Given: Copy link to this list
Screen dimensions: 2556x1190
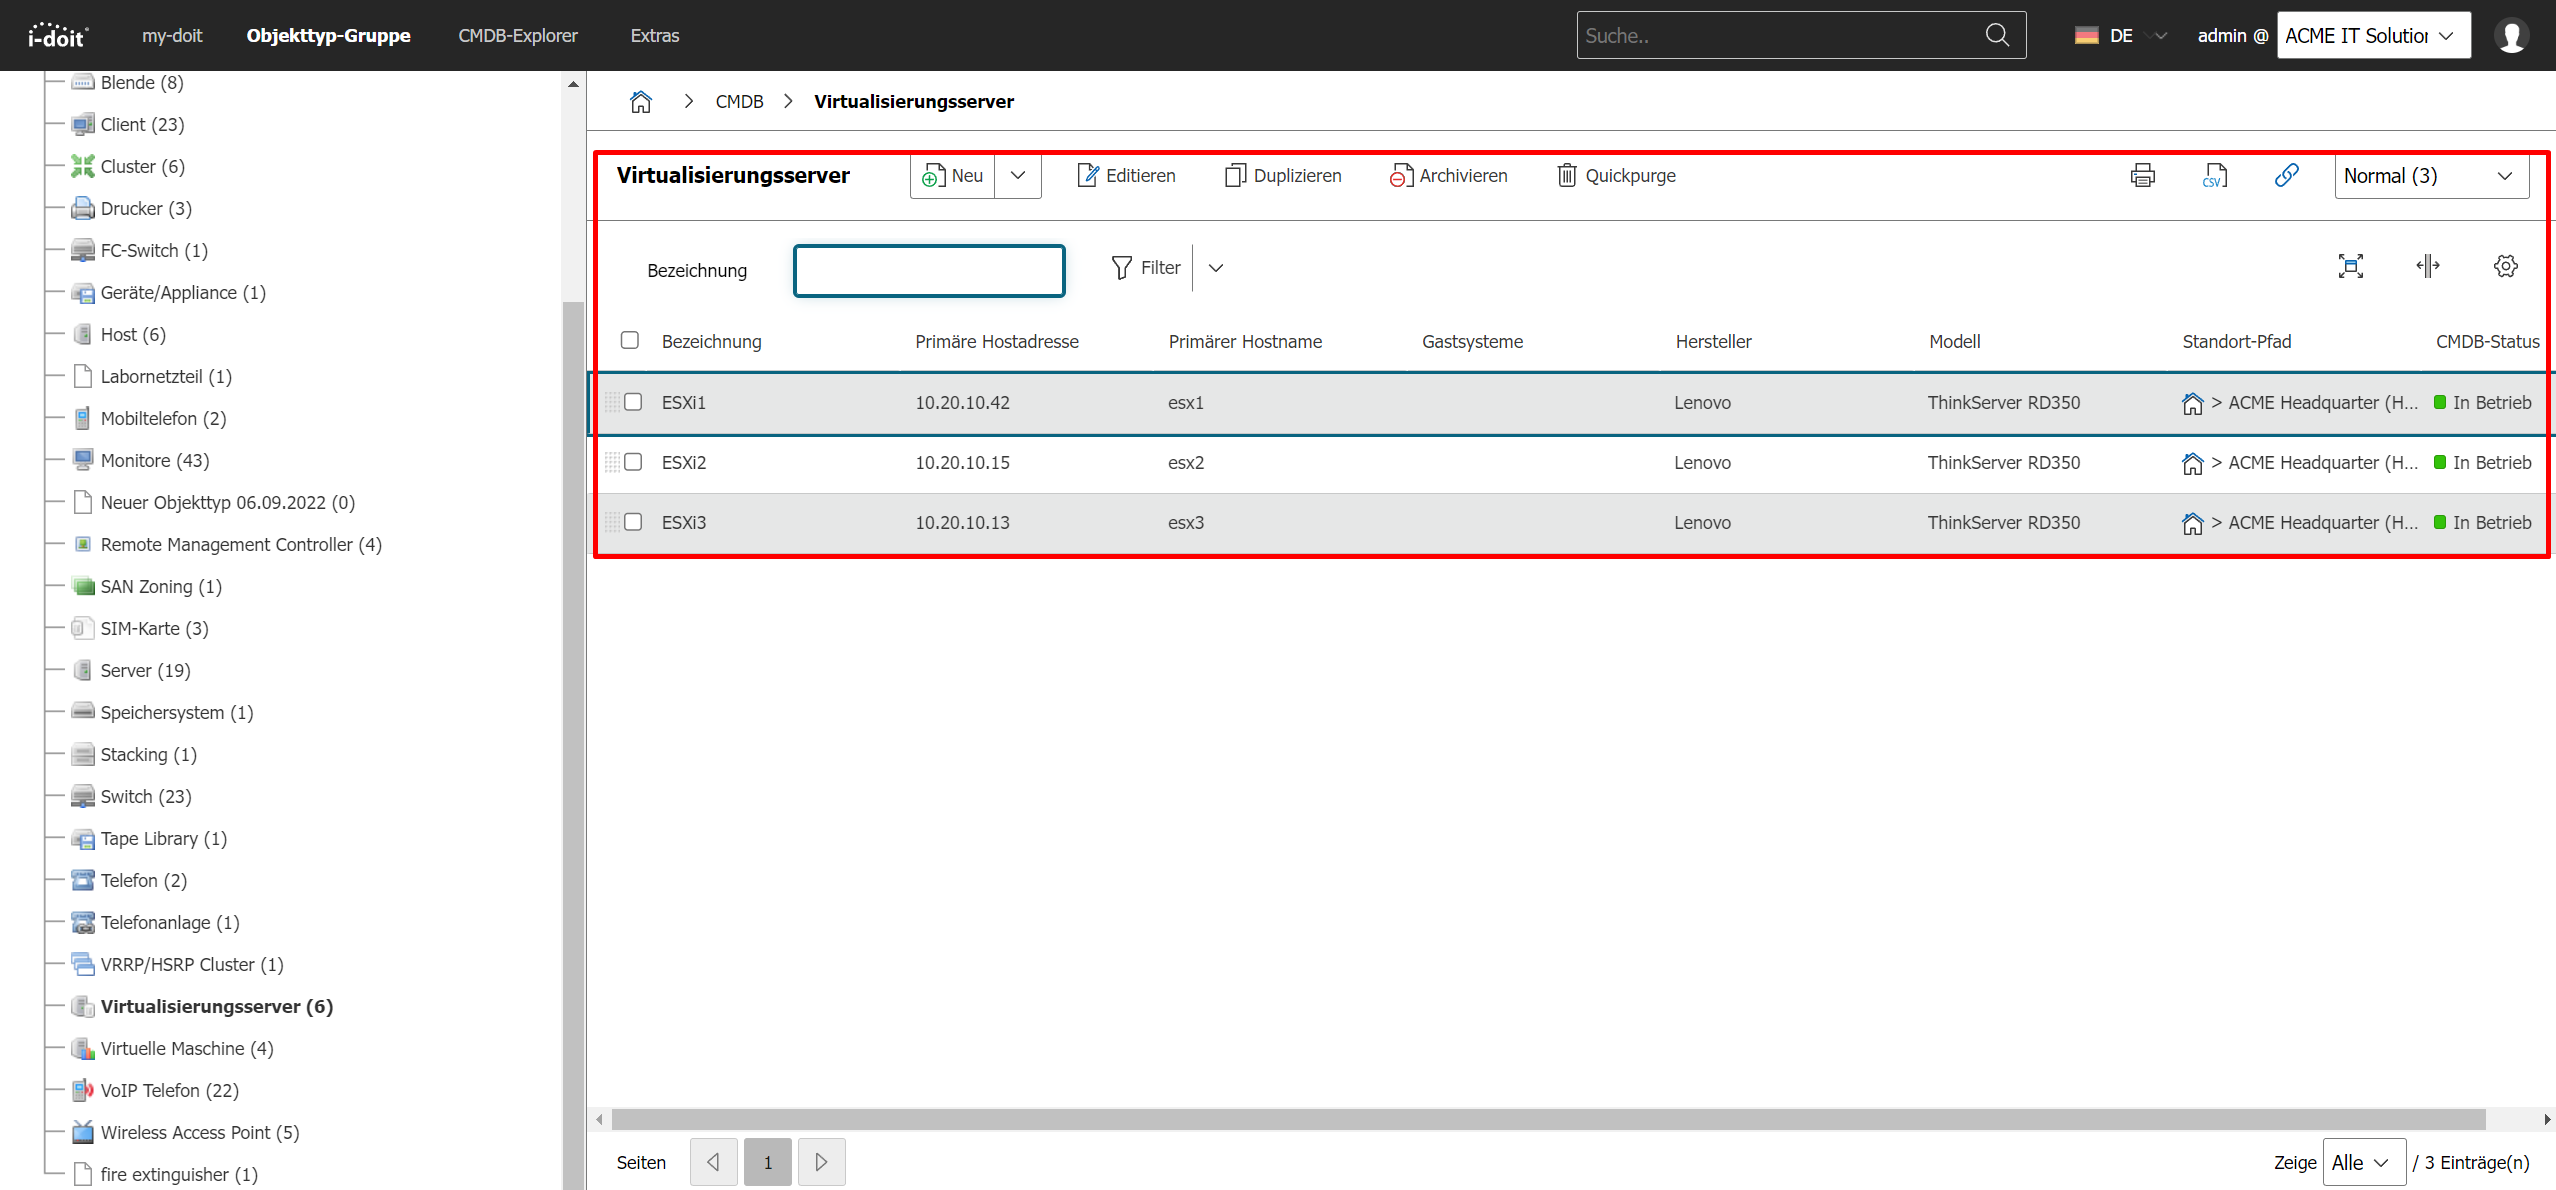Looking at the screenshot, I should click(2286, 176).
